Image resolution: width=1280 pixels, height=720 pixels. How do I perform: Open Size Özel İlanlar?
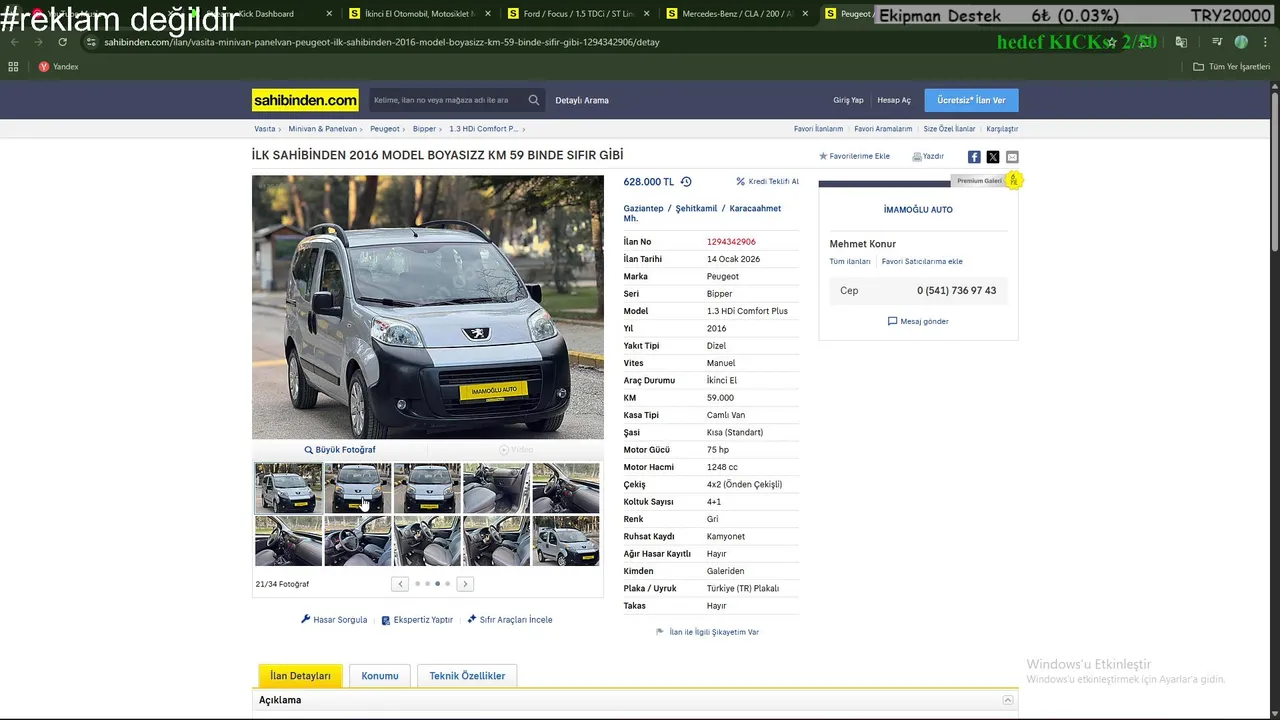pos(949,129)
